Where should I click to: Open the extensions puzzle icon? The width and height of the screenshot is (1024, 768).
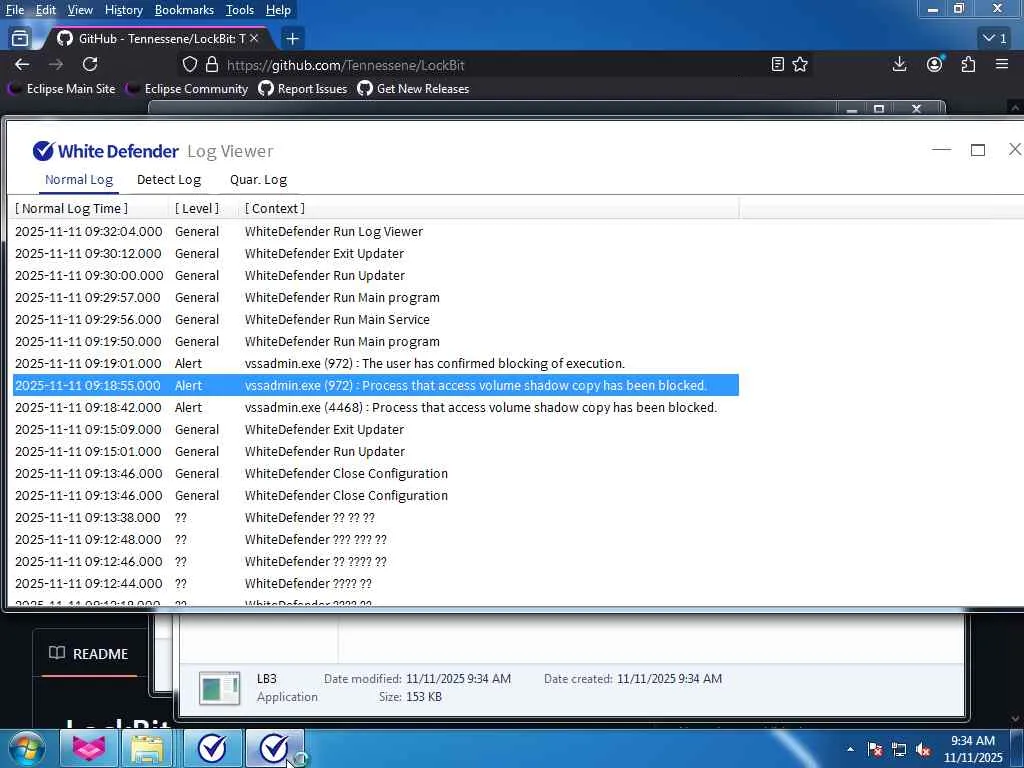tap(968, 64)
